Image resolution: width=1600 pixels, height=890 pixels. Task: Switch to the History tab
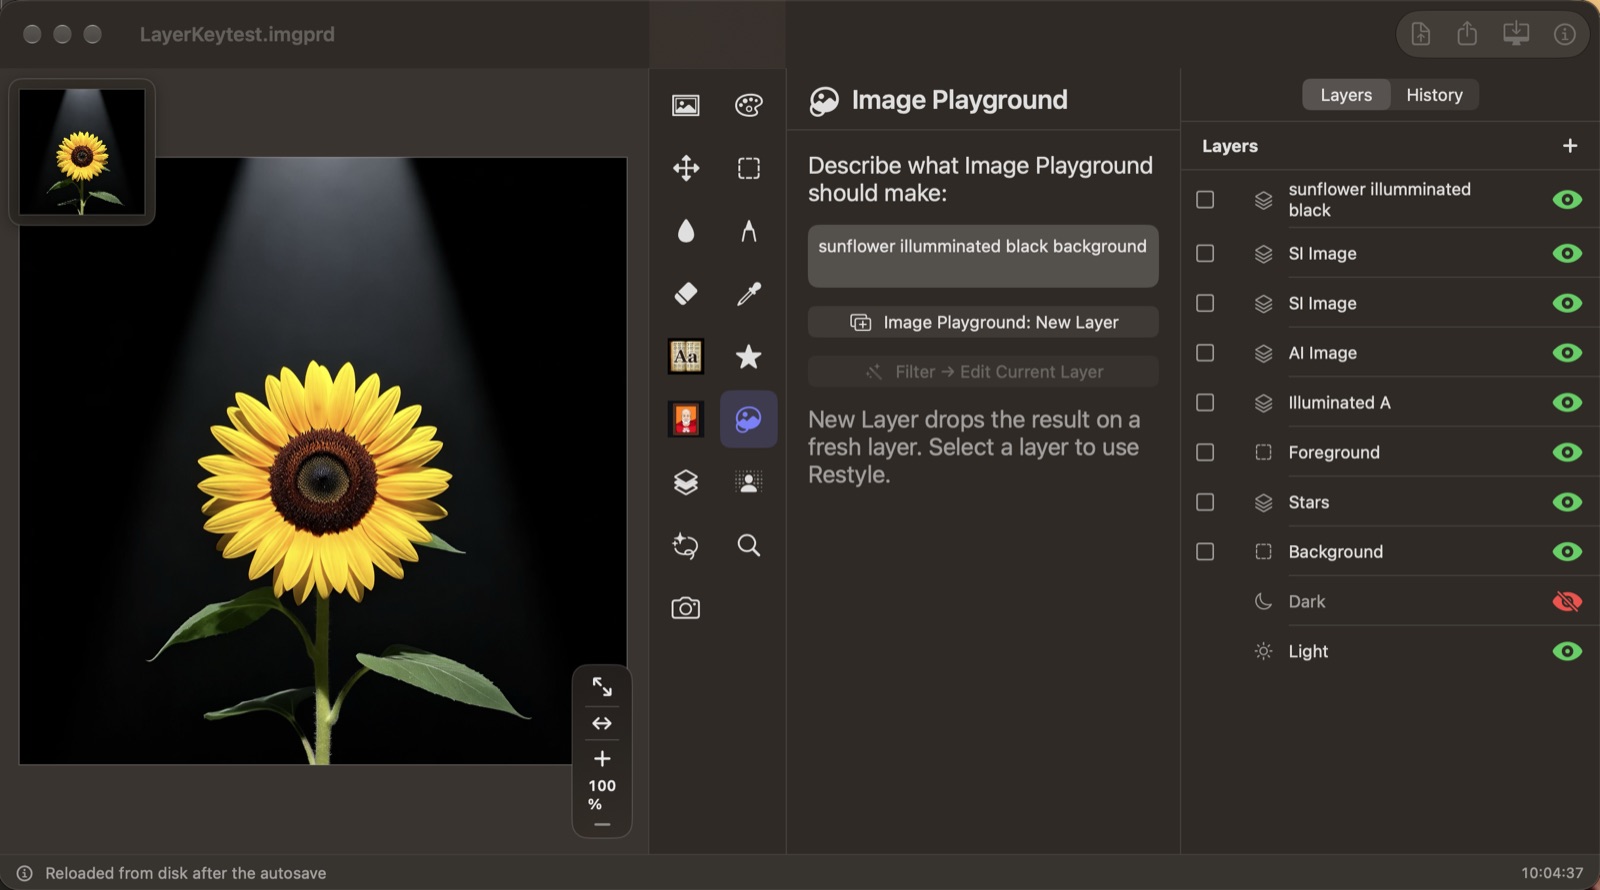click(1434, 95)
